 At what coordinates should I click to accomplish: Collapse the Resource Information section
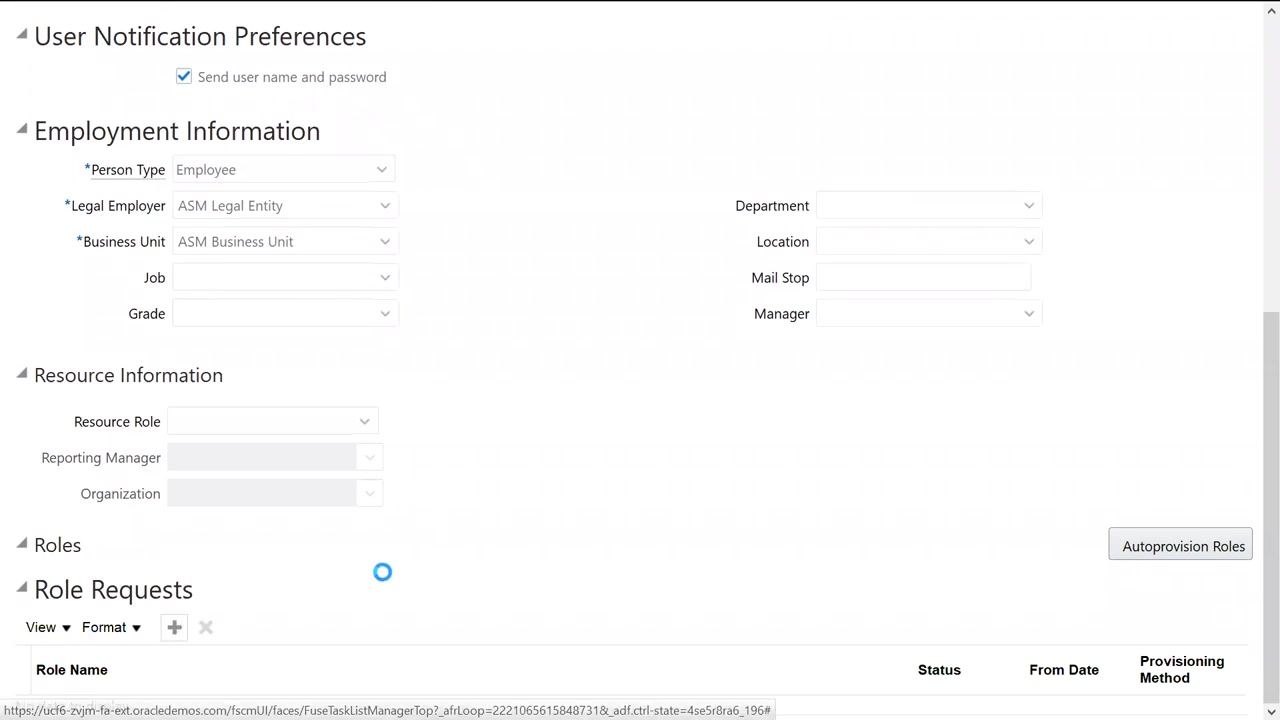pos(21,373)
